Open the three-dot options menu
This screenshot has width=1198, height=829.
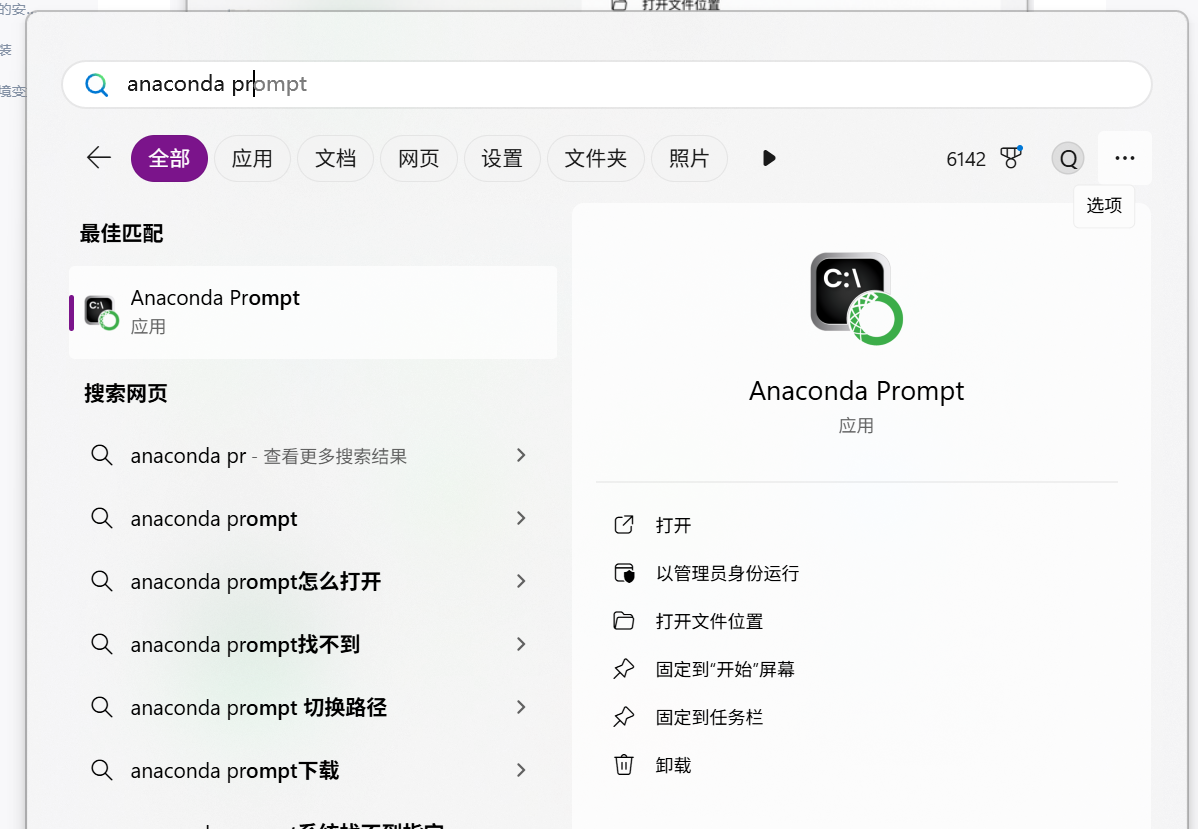click(x=1124, y=158)
